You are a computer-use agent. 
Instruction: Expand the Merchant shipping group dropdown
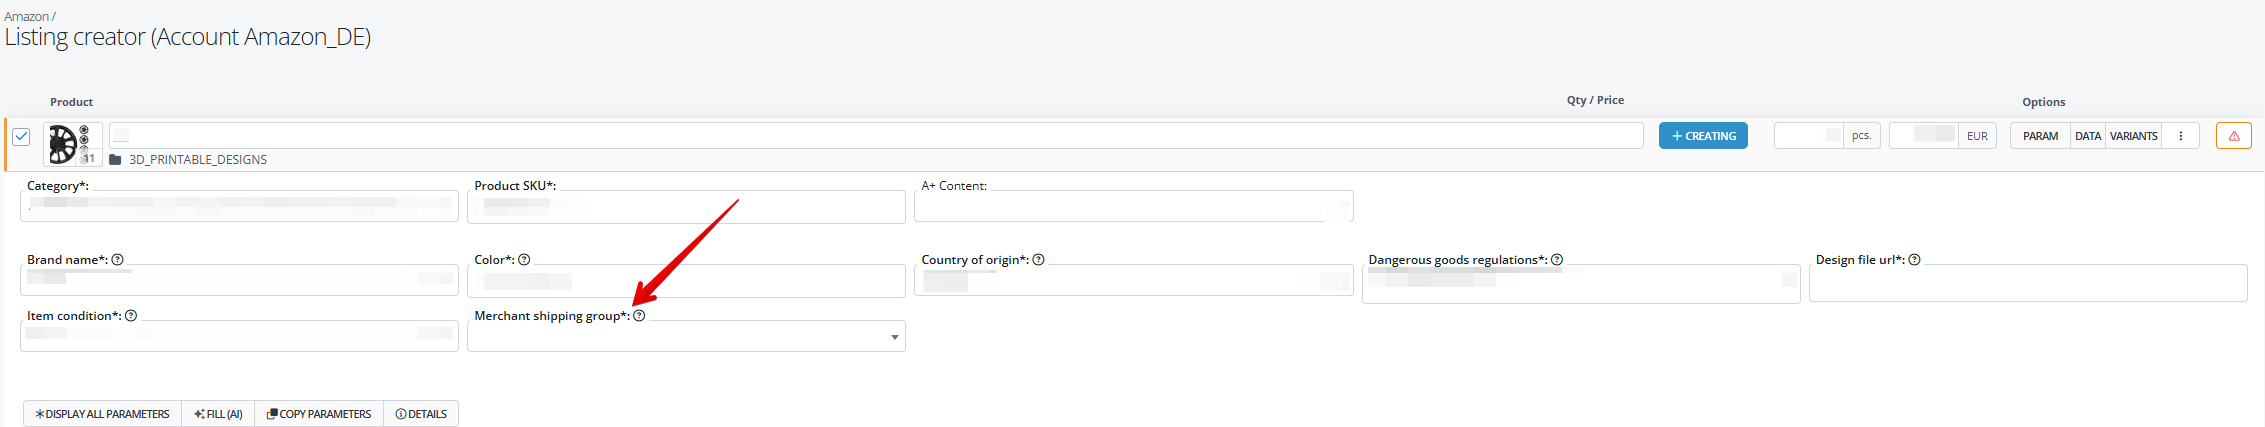click(x=686, y=337)
